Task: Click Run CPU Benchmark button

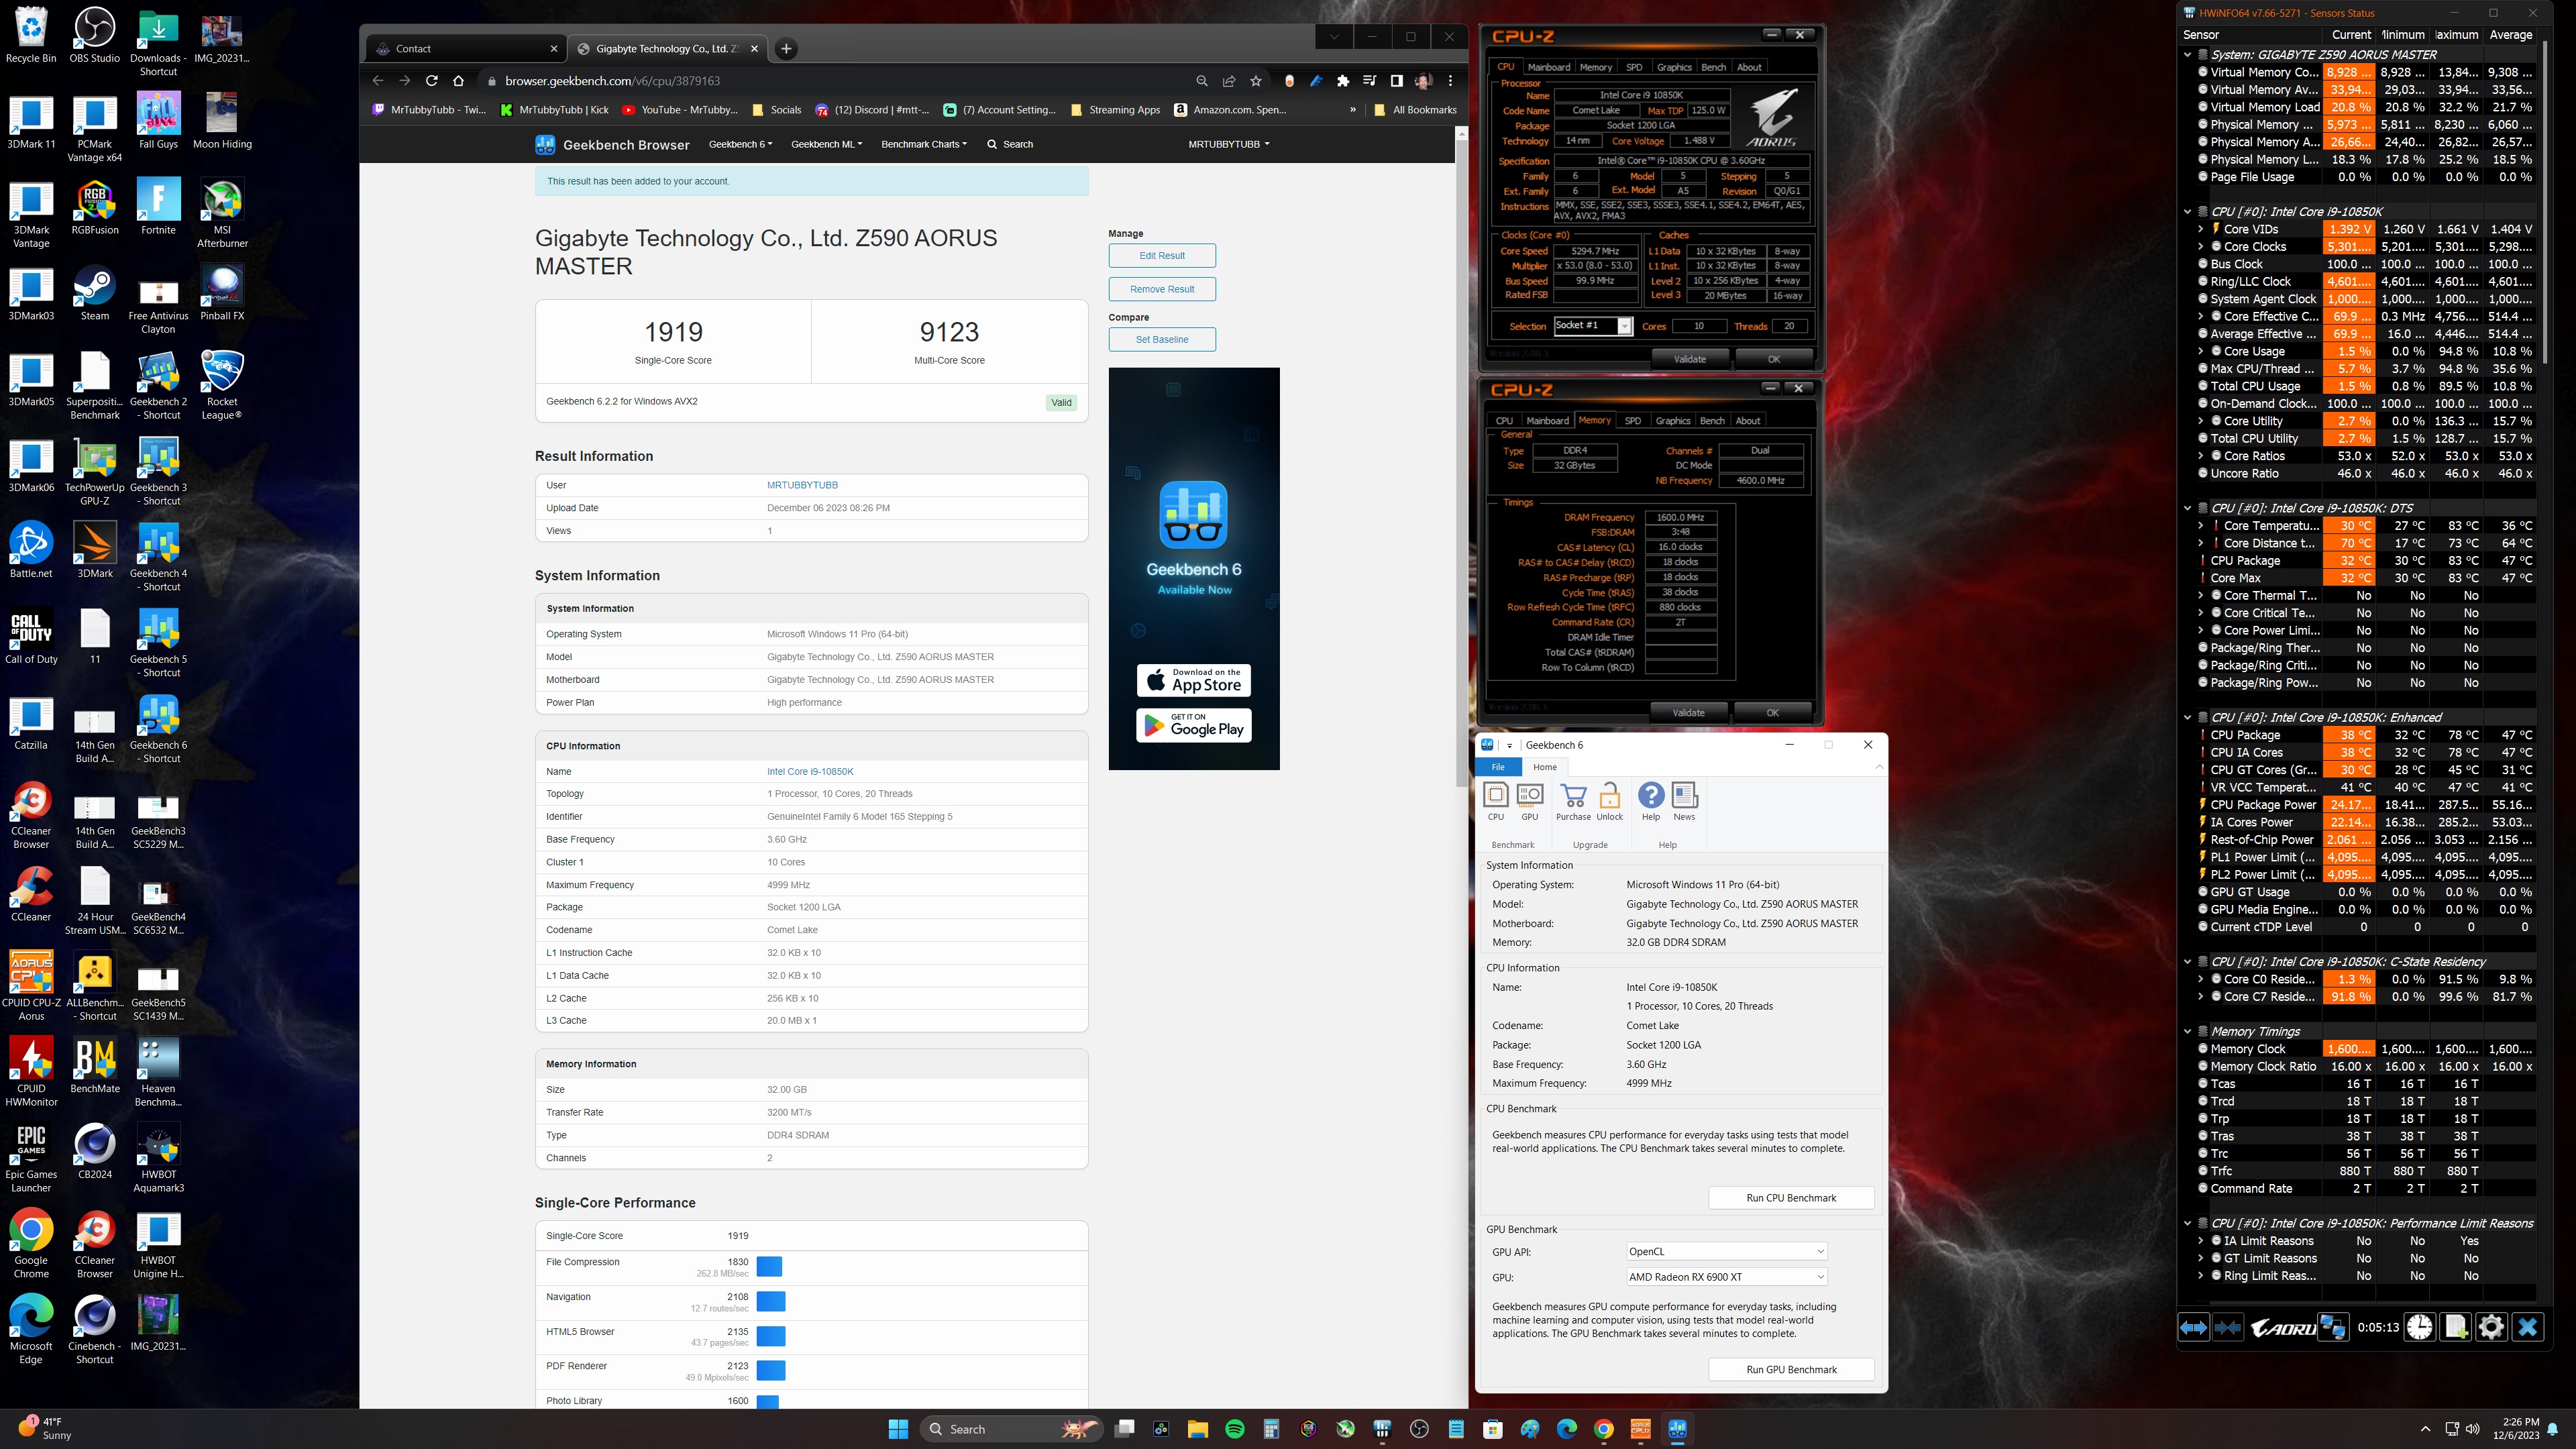Action: tap(1791, 1198)
